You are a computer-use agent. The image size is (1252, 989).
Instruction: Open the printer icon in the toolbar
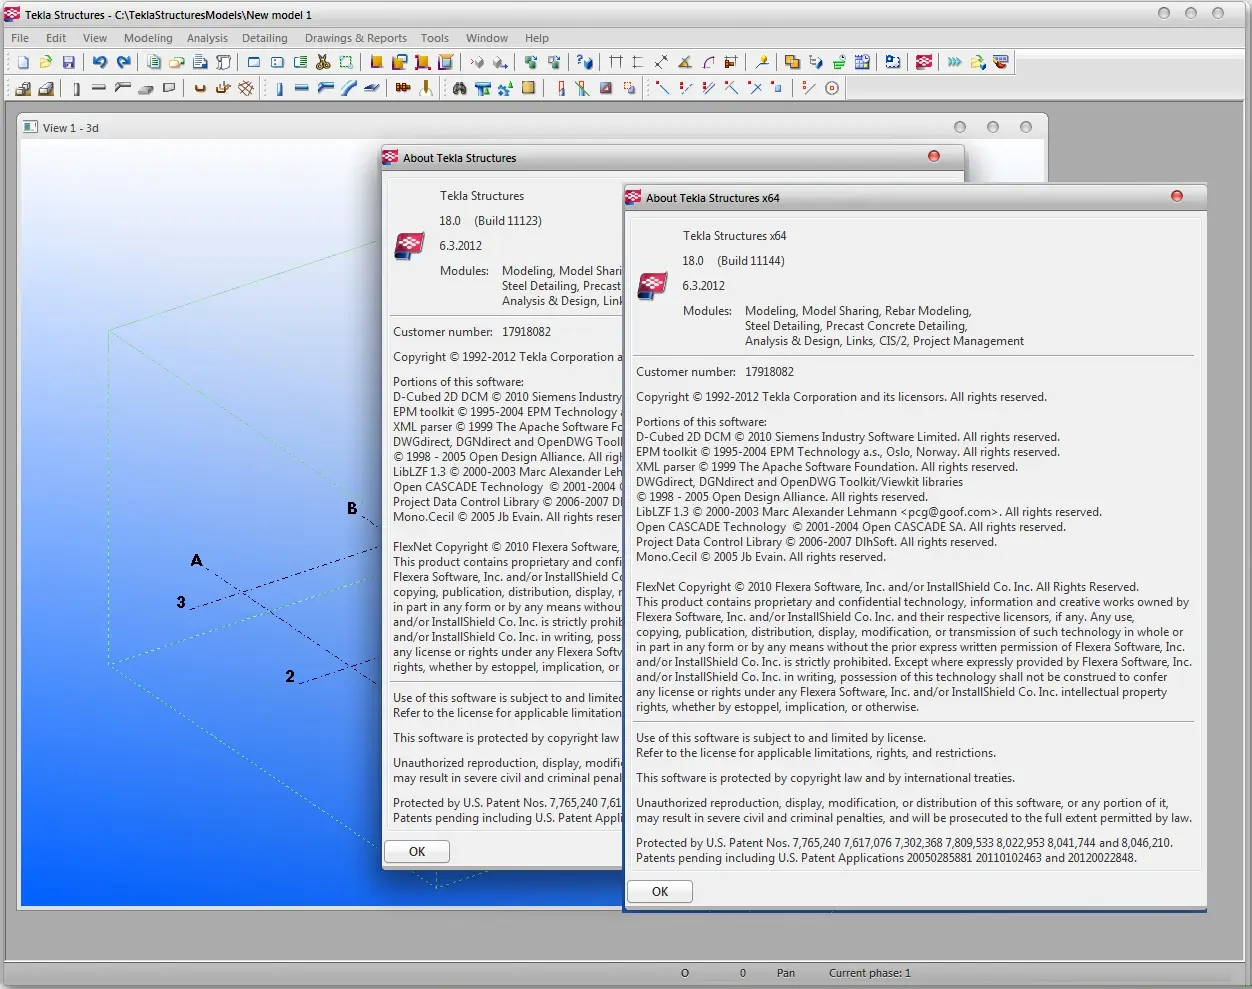click(x=200, y=62)
